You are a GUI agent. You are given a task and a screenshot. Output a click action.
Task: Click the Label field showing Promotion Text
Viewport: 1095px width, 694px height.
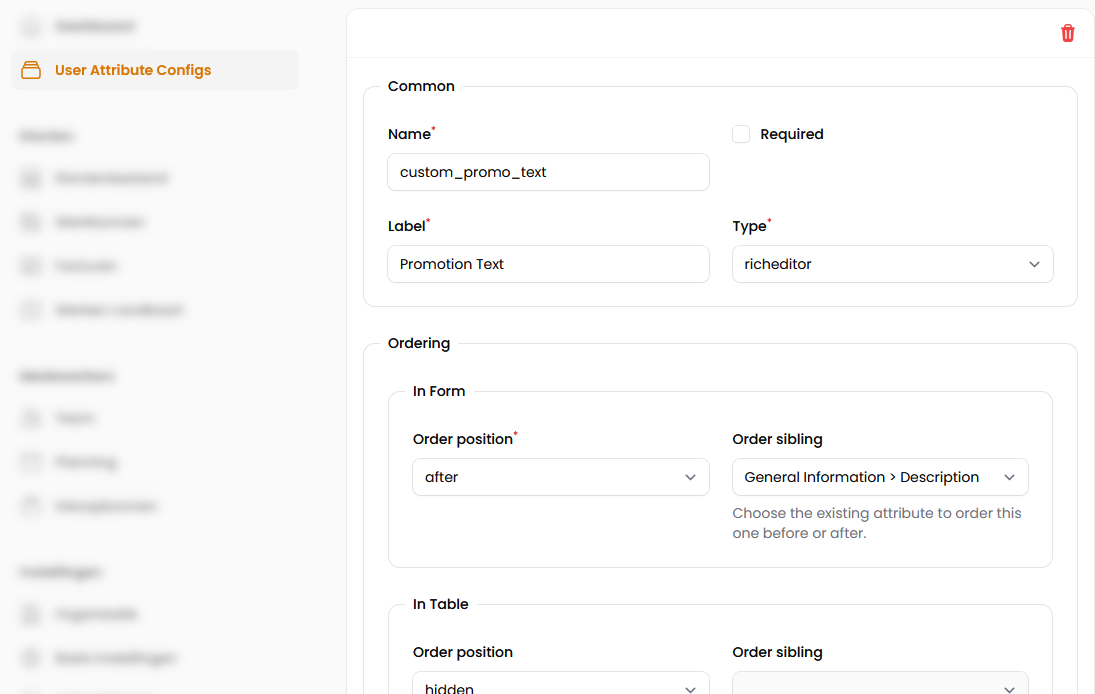coord(548,264)
